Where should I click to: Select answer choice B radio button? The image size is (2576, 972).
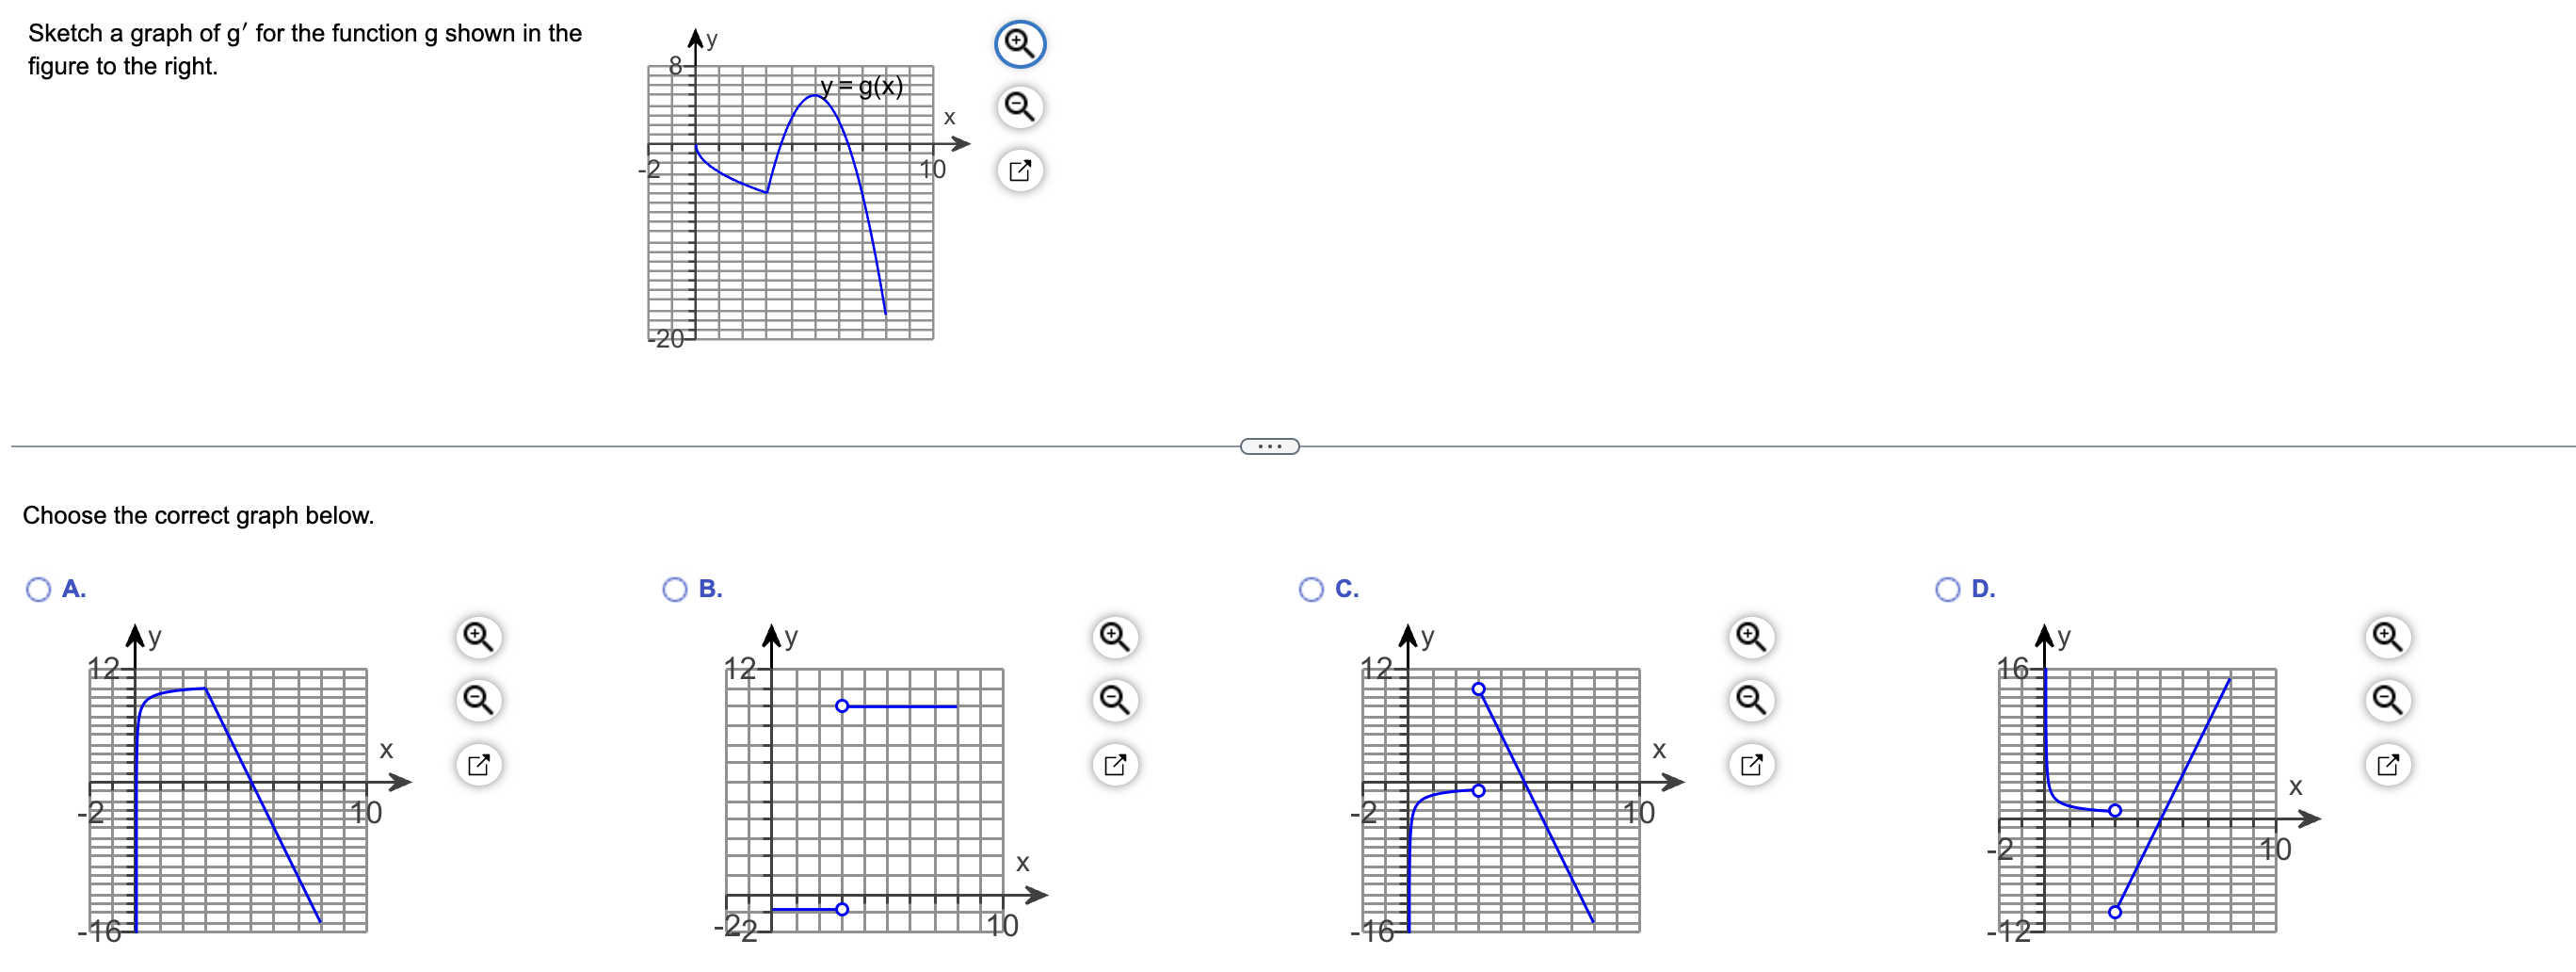[675, 589]
